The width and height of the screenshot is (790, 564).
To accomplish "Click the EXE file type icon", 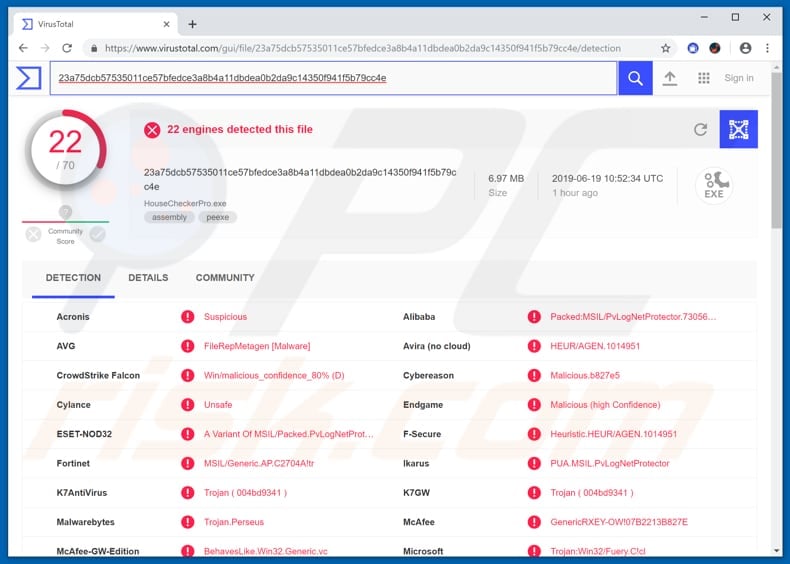I will 714,185.
